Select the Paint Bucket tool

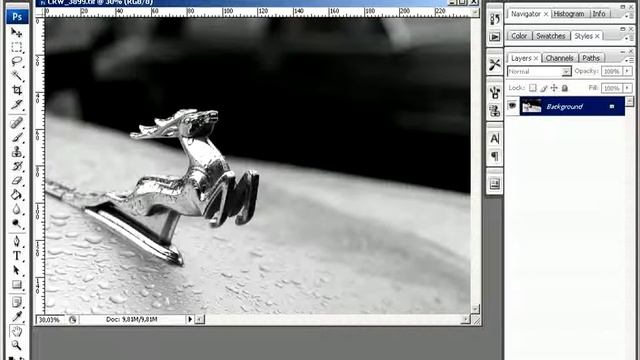click(16, 195)
